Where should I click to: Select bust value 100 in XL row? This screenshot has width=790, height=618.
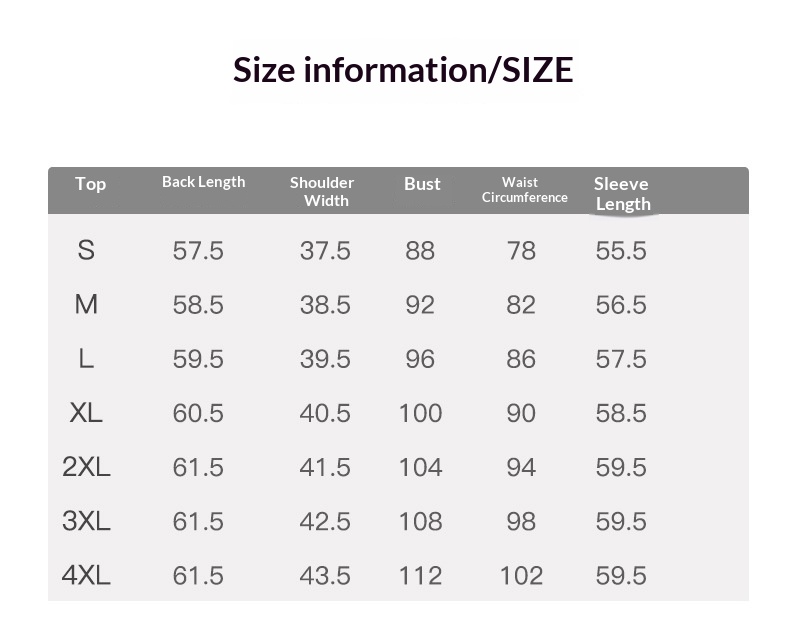tap(421, 414)
